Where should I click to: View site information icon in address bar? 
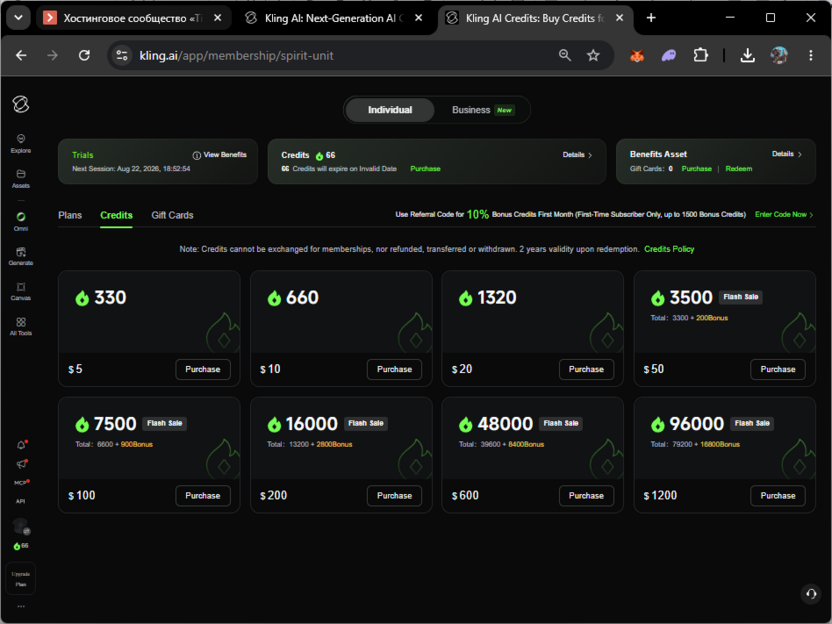[x=122, y=55]
